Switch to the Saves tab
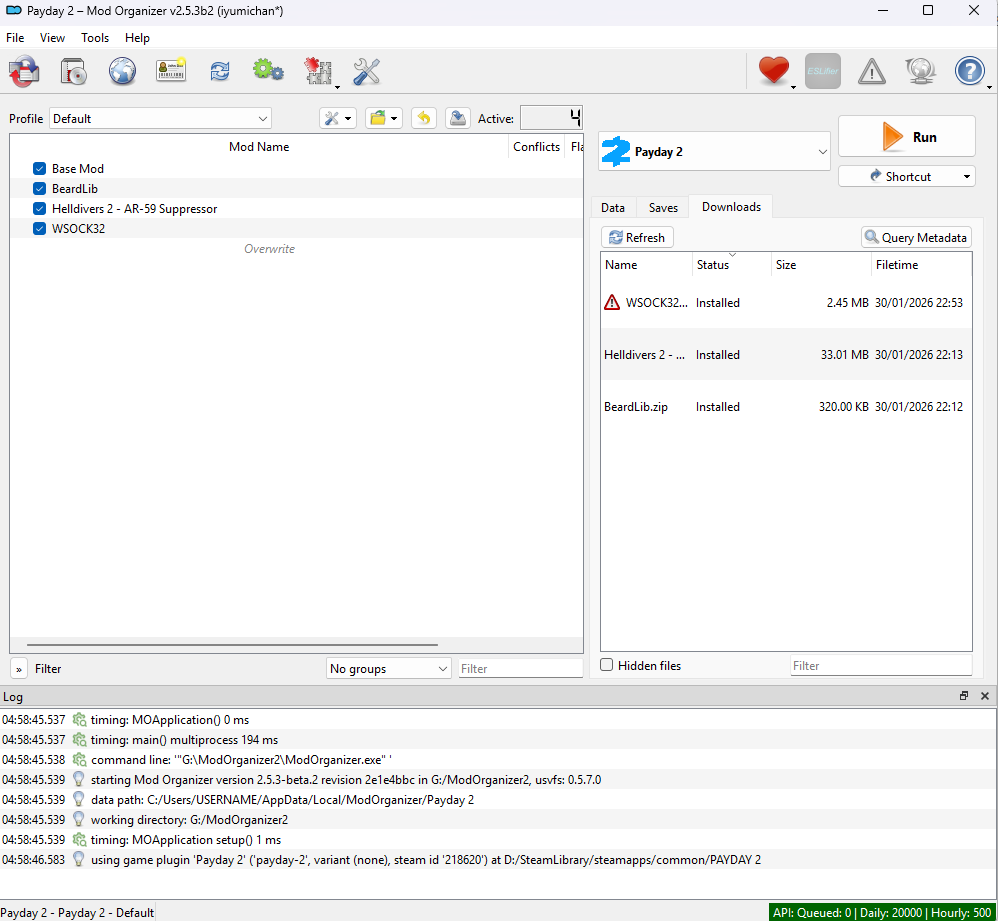The image size is (998, 921). (663, 208)
